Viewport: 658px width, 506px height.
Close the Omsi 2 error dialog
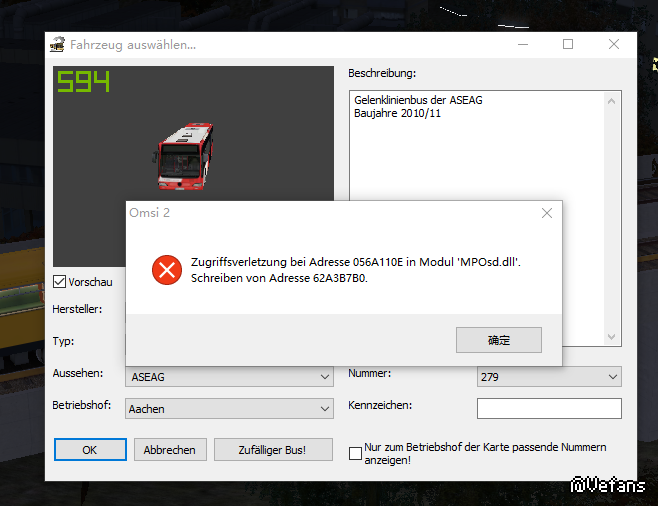click(547, 213)
